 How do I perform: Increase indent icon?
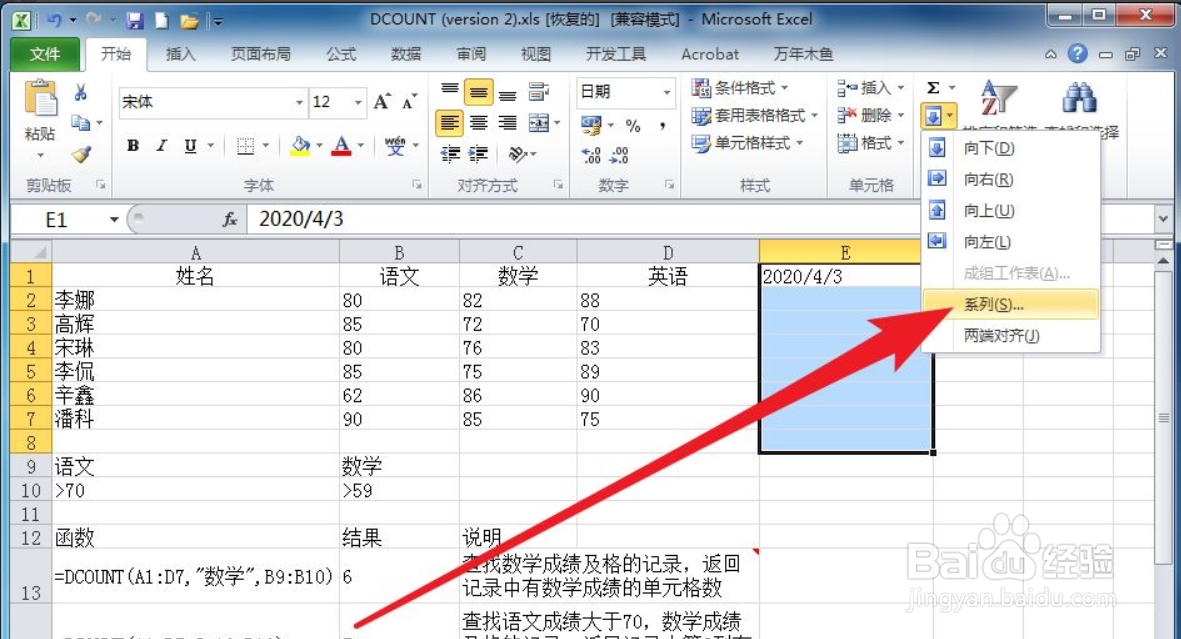478,154
